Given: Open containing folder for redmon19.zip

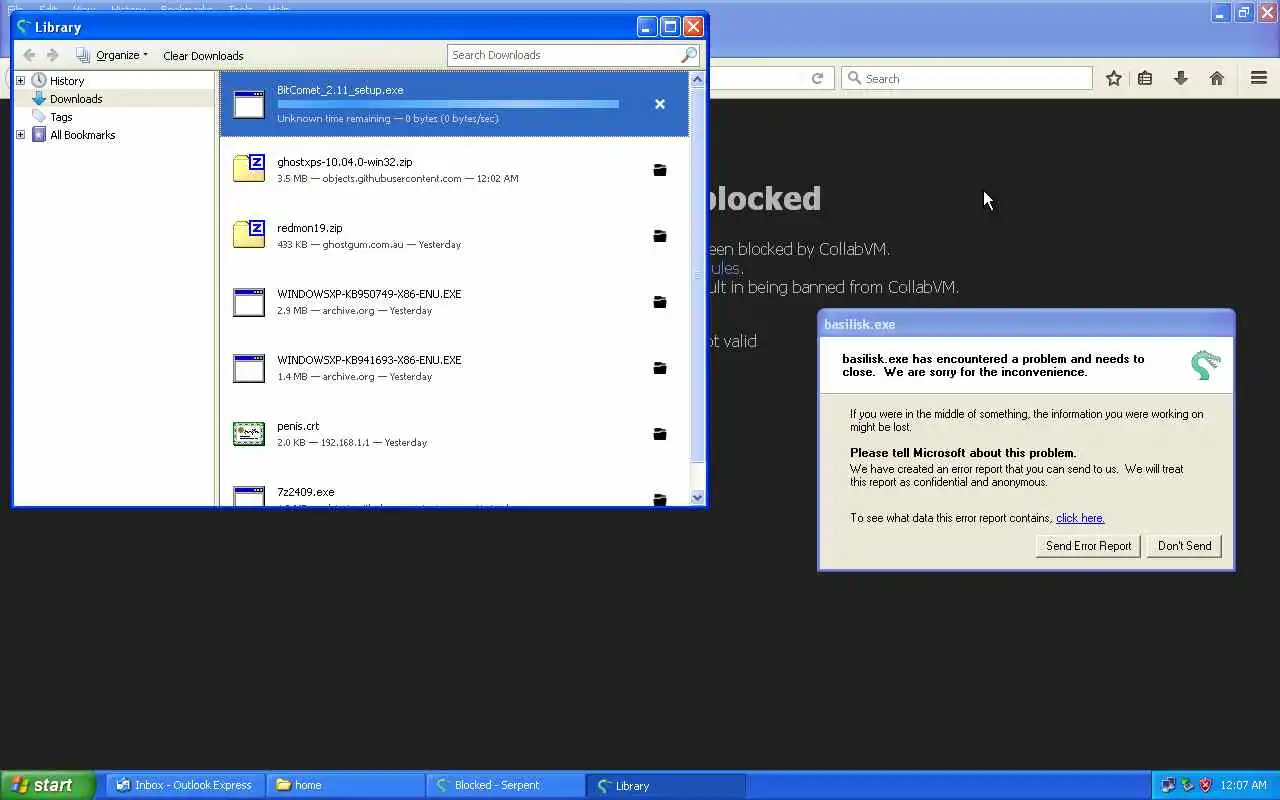Looking at the screenshot, I should pos(660,236).
